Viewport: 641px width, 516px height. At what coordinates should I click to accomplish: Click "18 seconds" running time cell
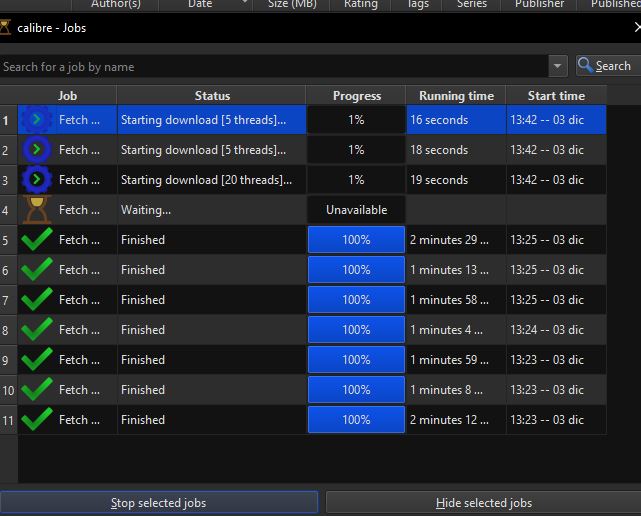pyautogui.click(x=456, y=150)
